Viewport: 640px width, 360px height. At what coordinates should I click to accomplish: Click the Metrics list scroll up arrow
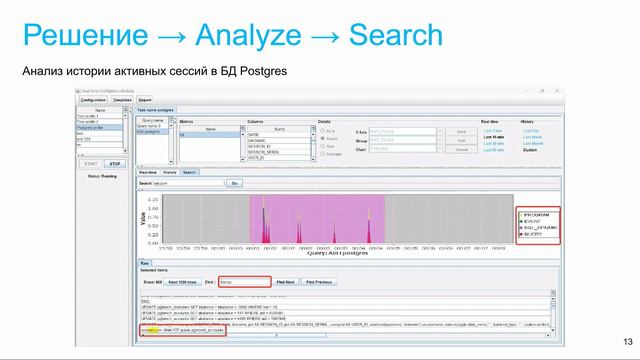tap(243, 134)
